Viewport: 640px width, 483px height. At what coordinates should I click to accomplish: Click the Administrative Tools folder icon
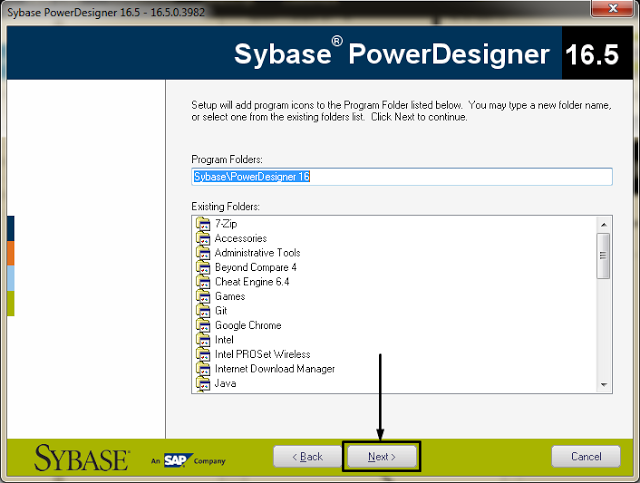tap(203, 253)
